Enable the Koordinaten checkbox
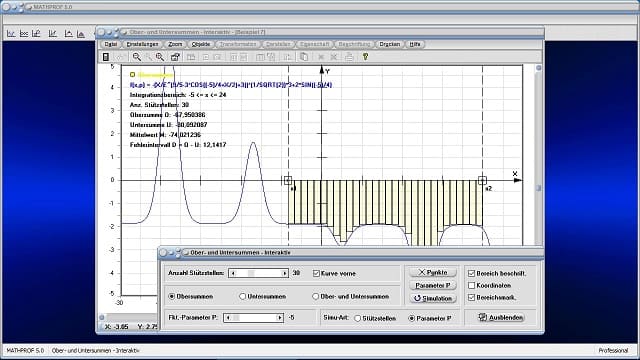The width and height of the screenshot is (640, 360). pyautogui.click(x=471, y=285)
